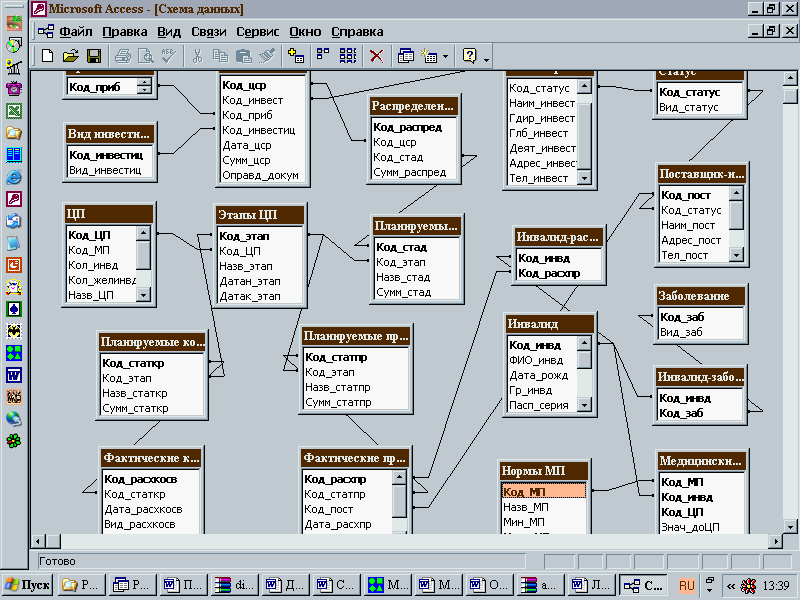Click the red X Clear Layout icon
800x600 pixels.
[376, 56]
